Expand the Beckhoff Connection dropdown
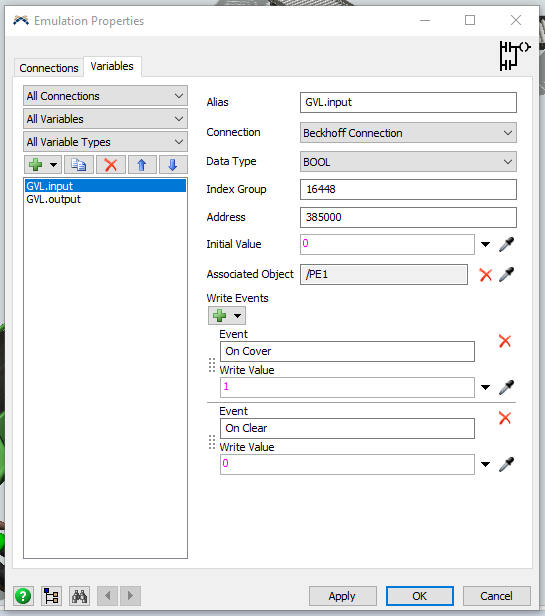 408,133
